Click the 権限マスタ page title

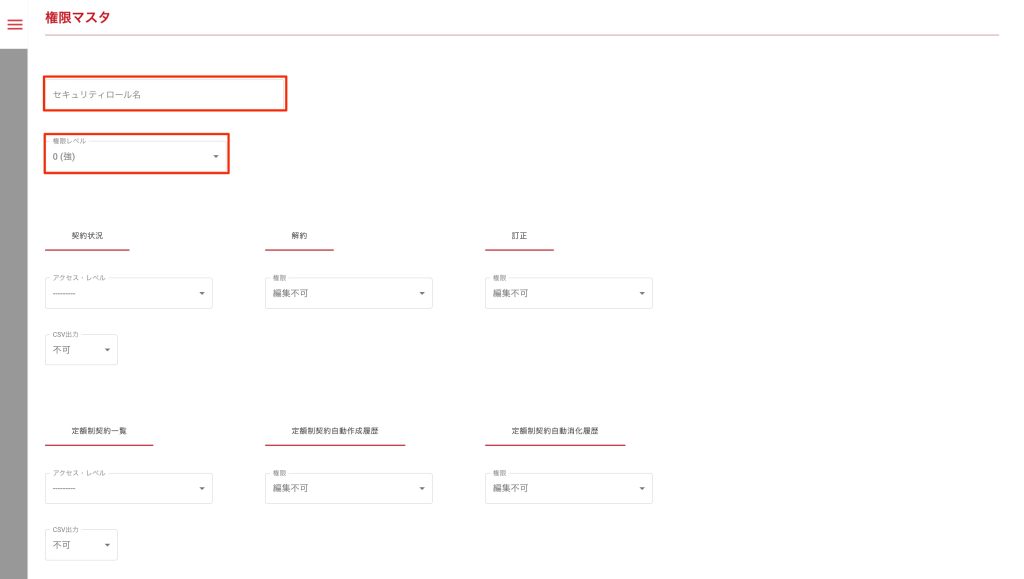[78, 17]
